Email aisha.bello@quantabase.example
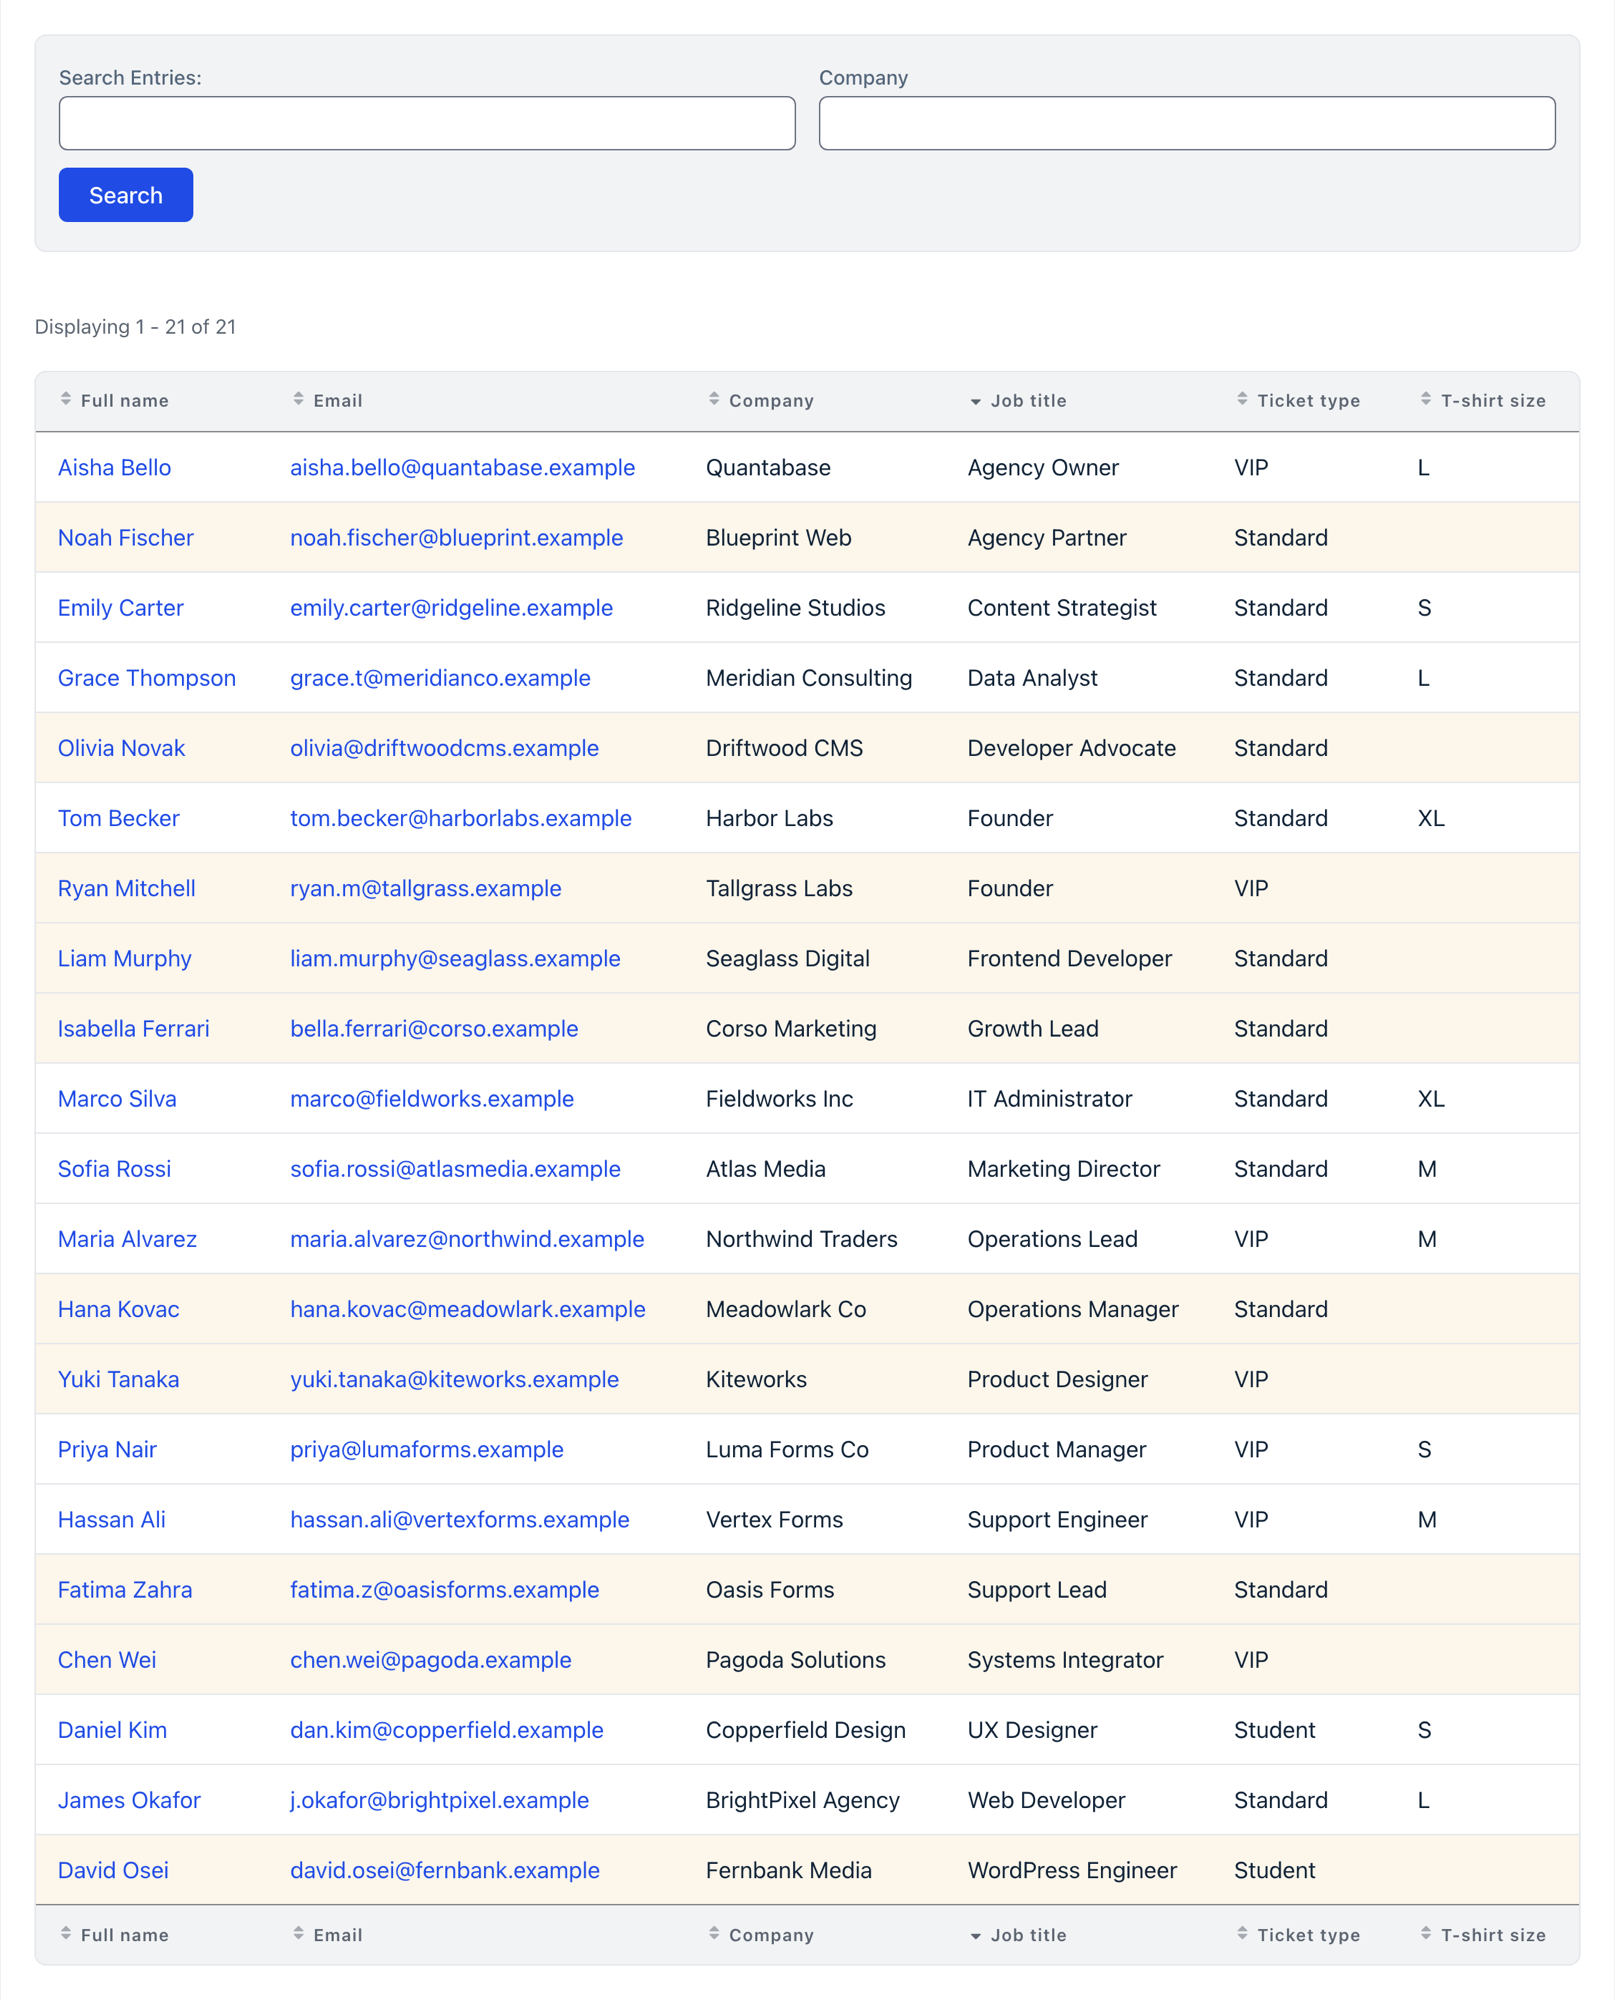Screen dimensions: 1615x2000 (463, 468)
